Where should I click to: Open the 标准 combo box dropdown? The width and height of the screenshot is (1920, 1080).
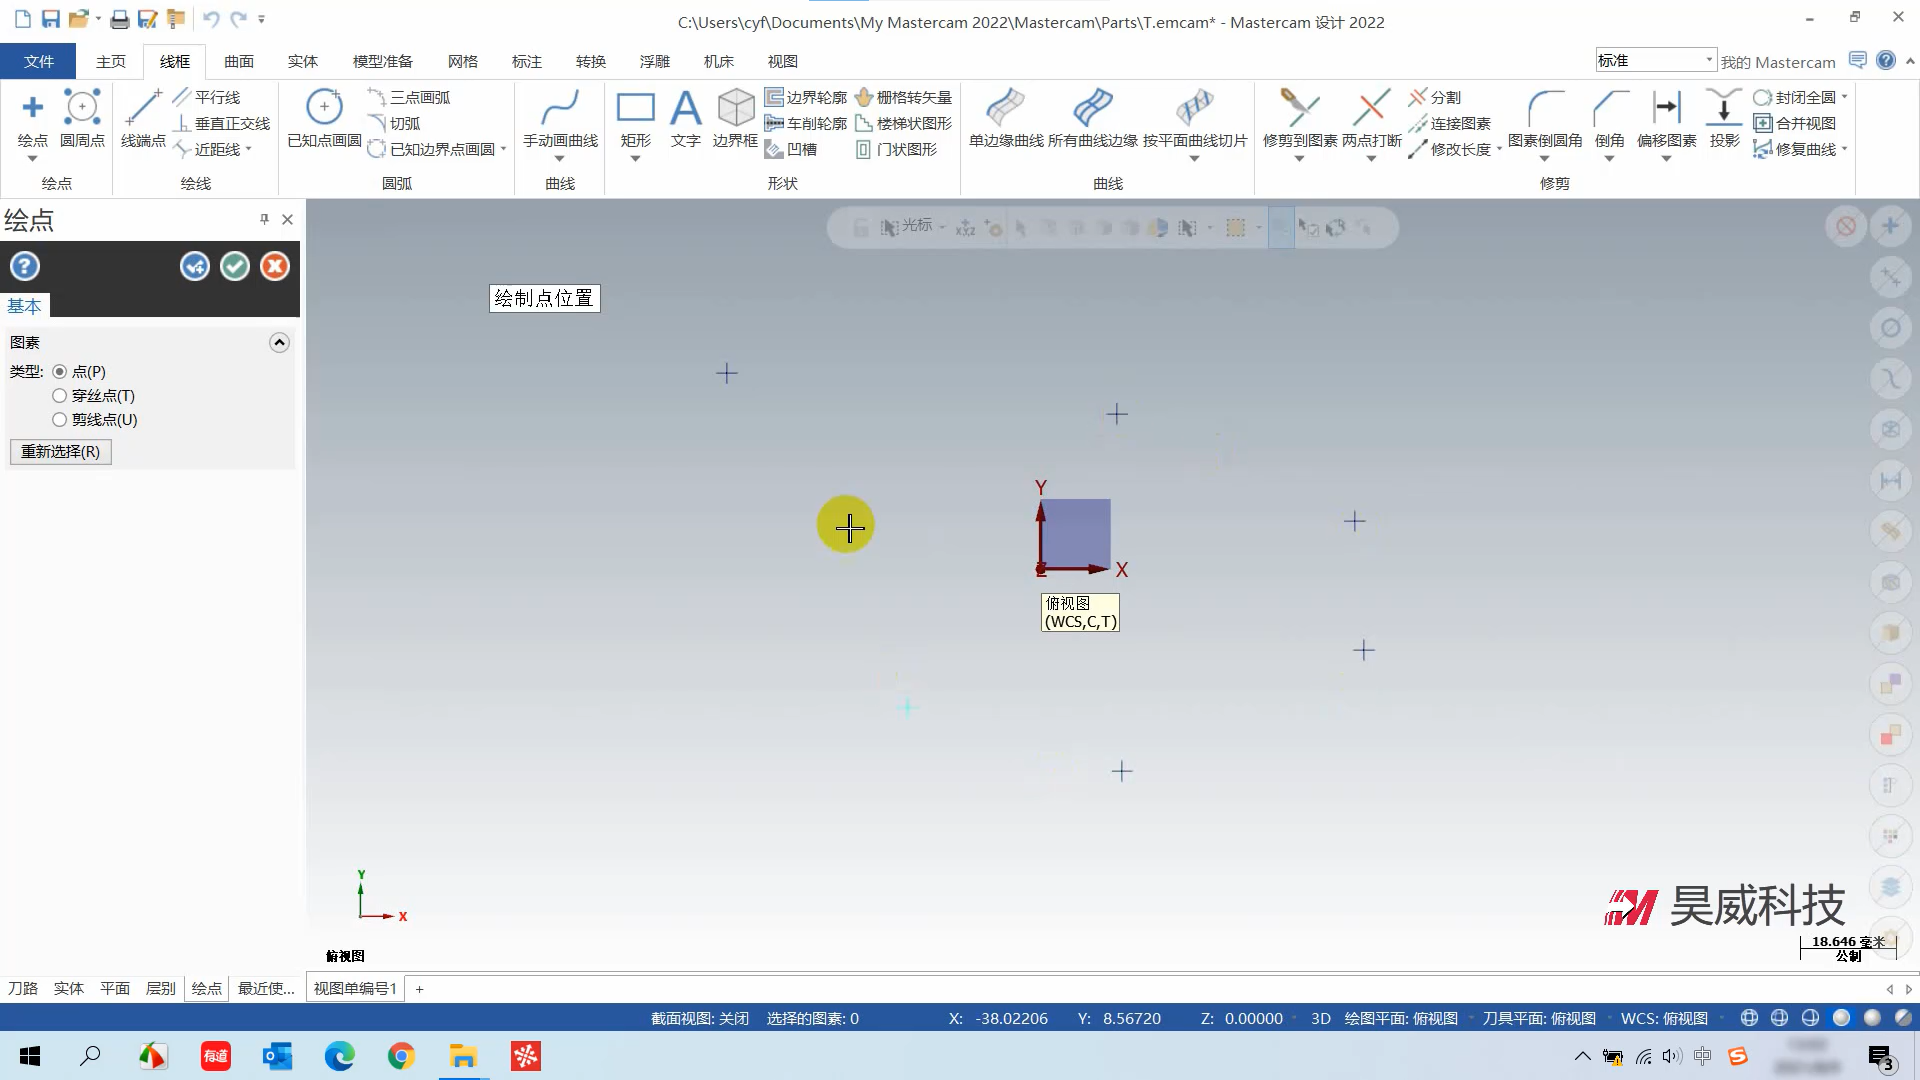(1708, 60)
